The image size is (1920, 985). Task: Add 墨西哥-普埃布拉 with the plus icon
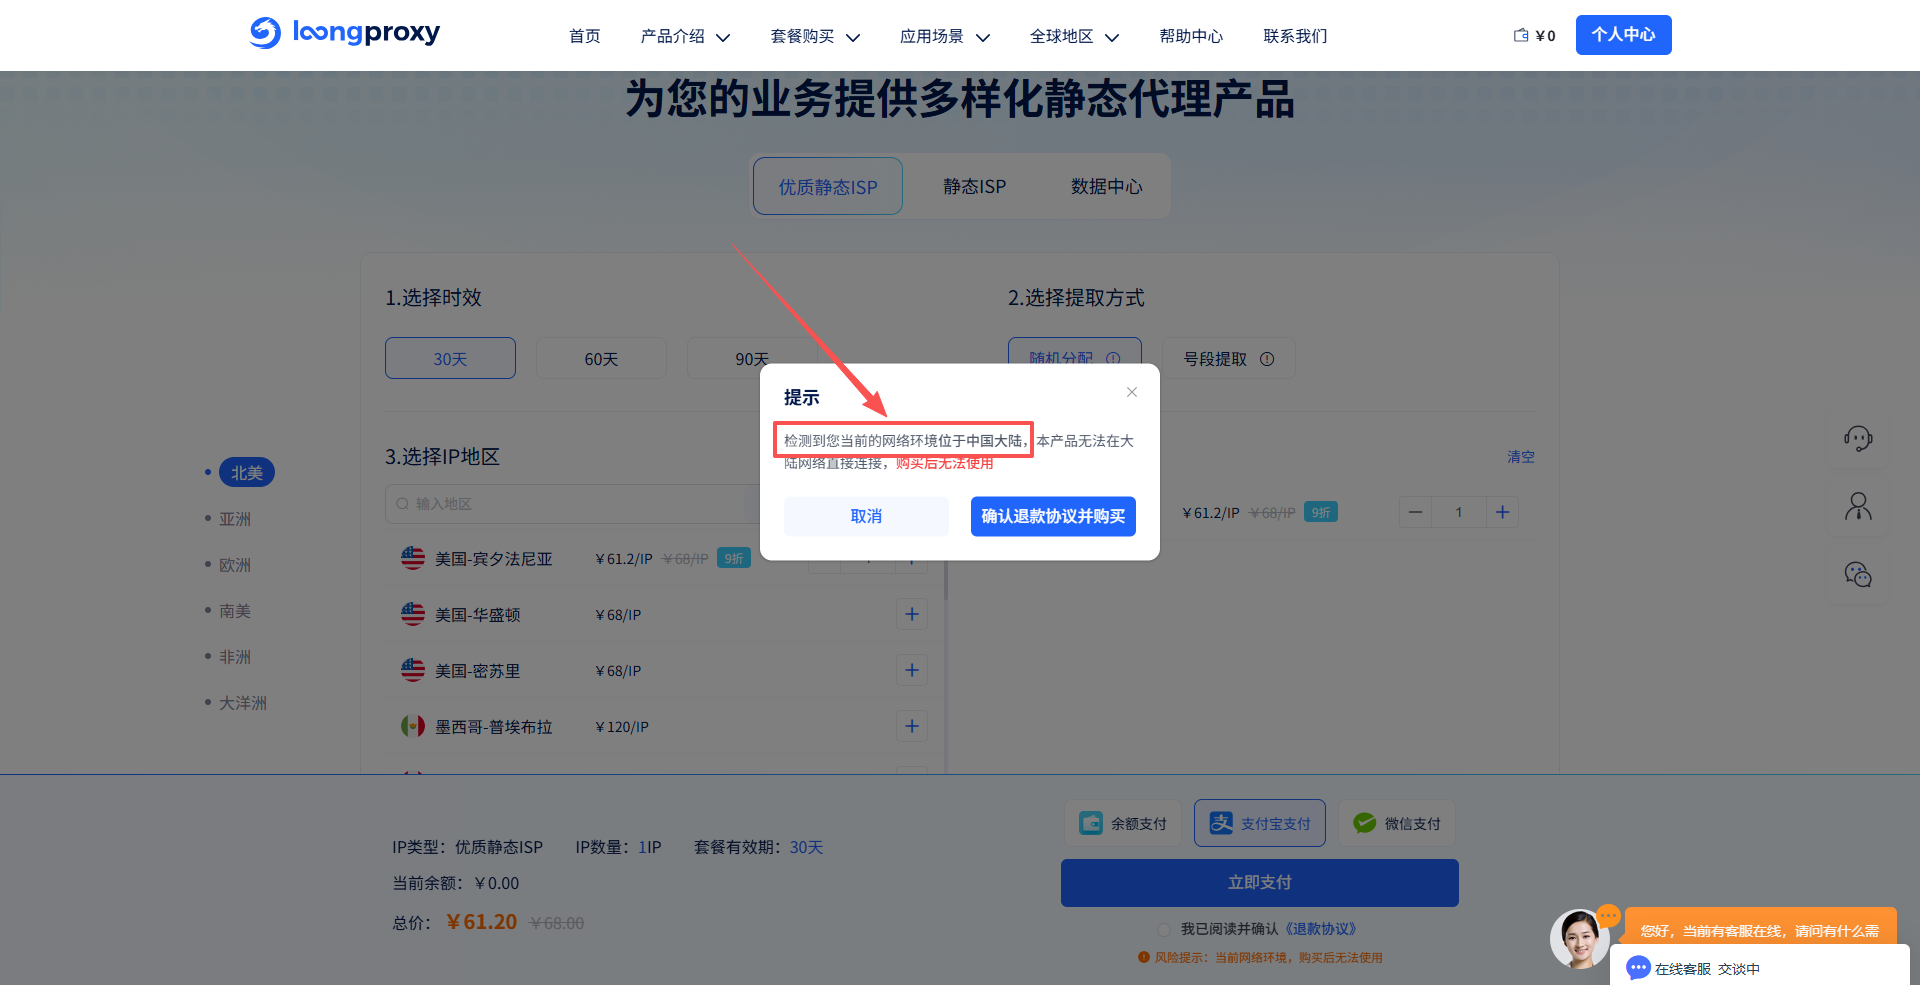[911, 726]
